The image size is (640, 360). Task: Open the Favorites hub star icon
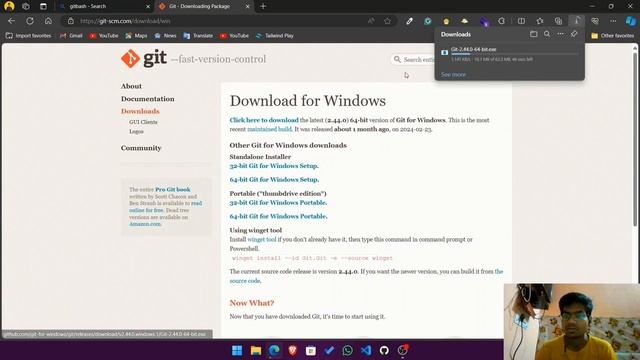[540, 21]
